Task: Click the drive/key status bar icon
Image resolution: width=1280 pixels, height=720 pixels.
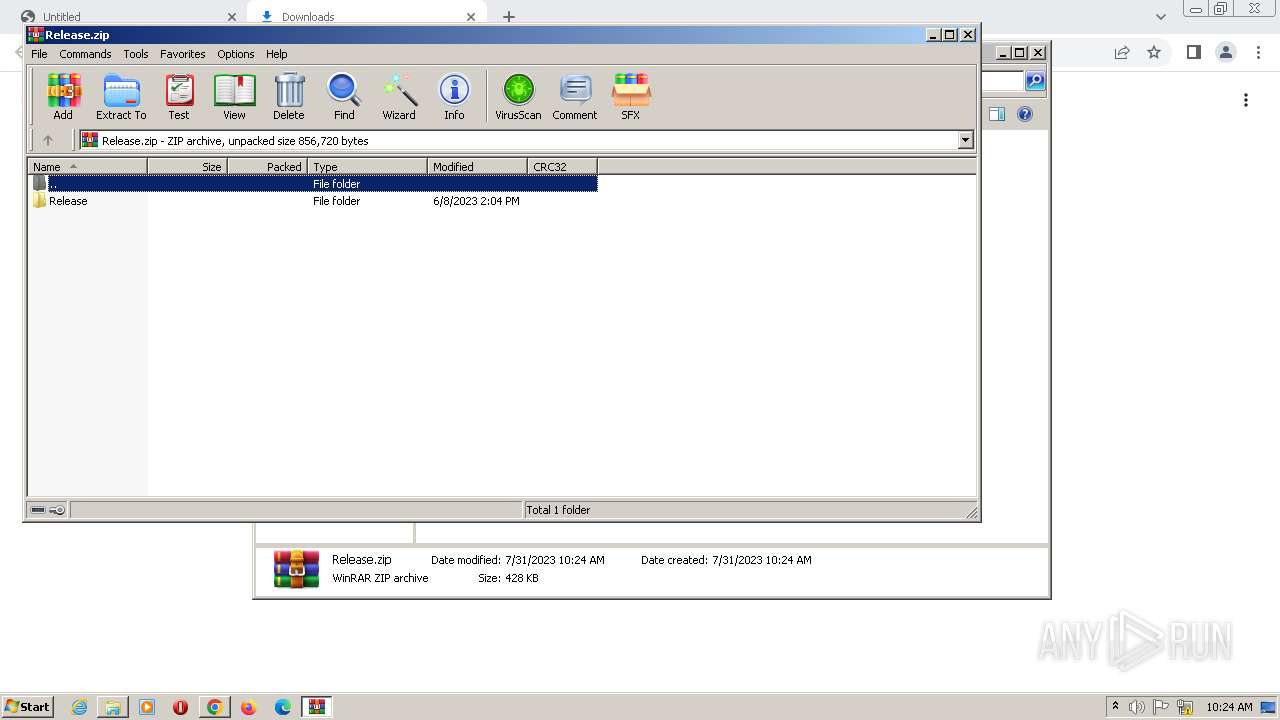Action: point(47,510)
